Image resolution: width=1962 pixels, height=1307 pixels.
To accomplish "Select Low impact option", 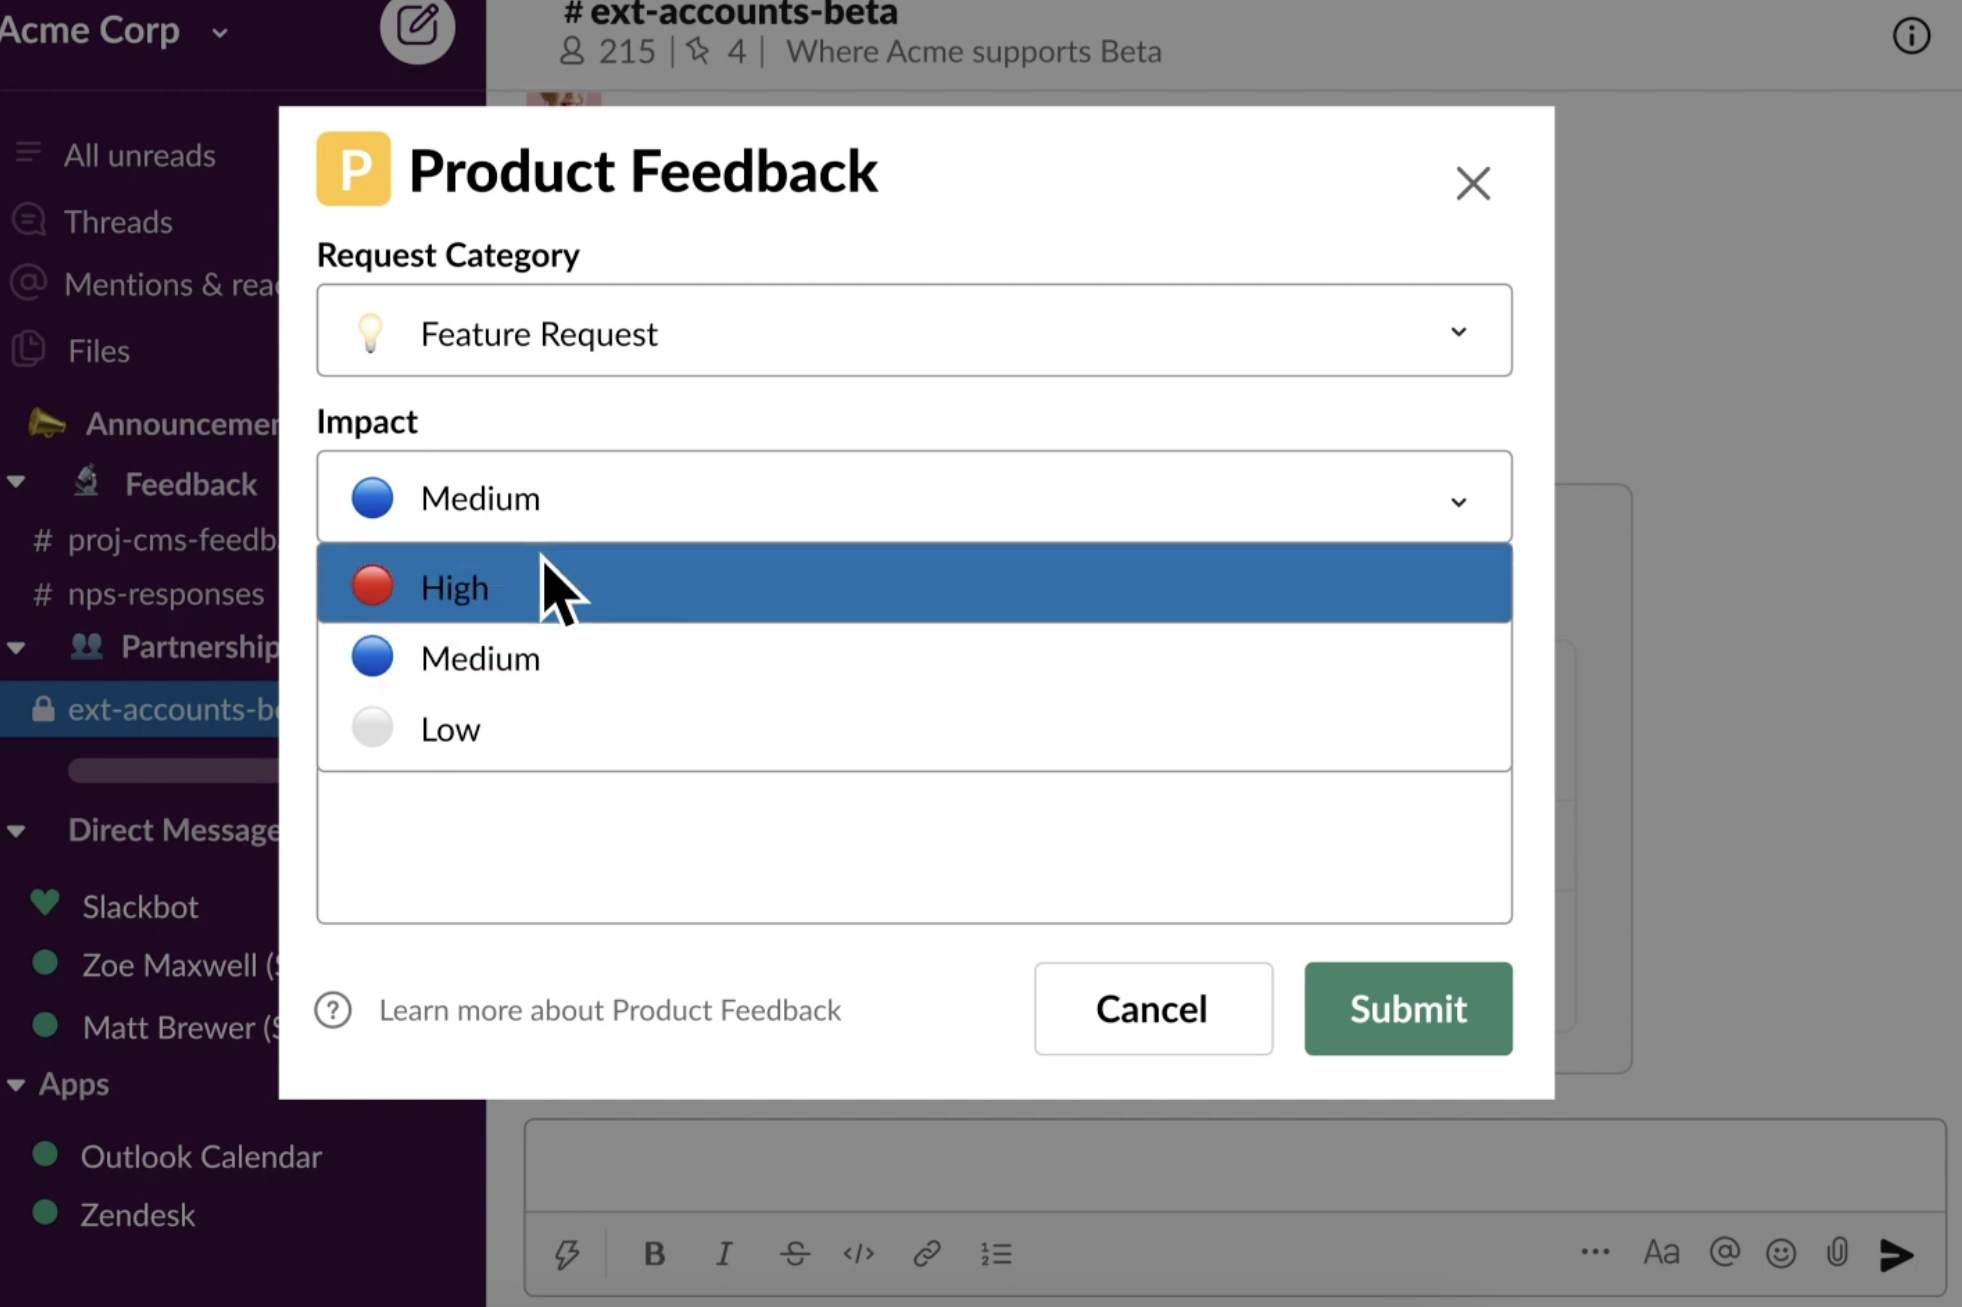I will point(914,728).
